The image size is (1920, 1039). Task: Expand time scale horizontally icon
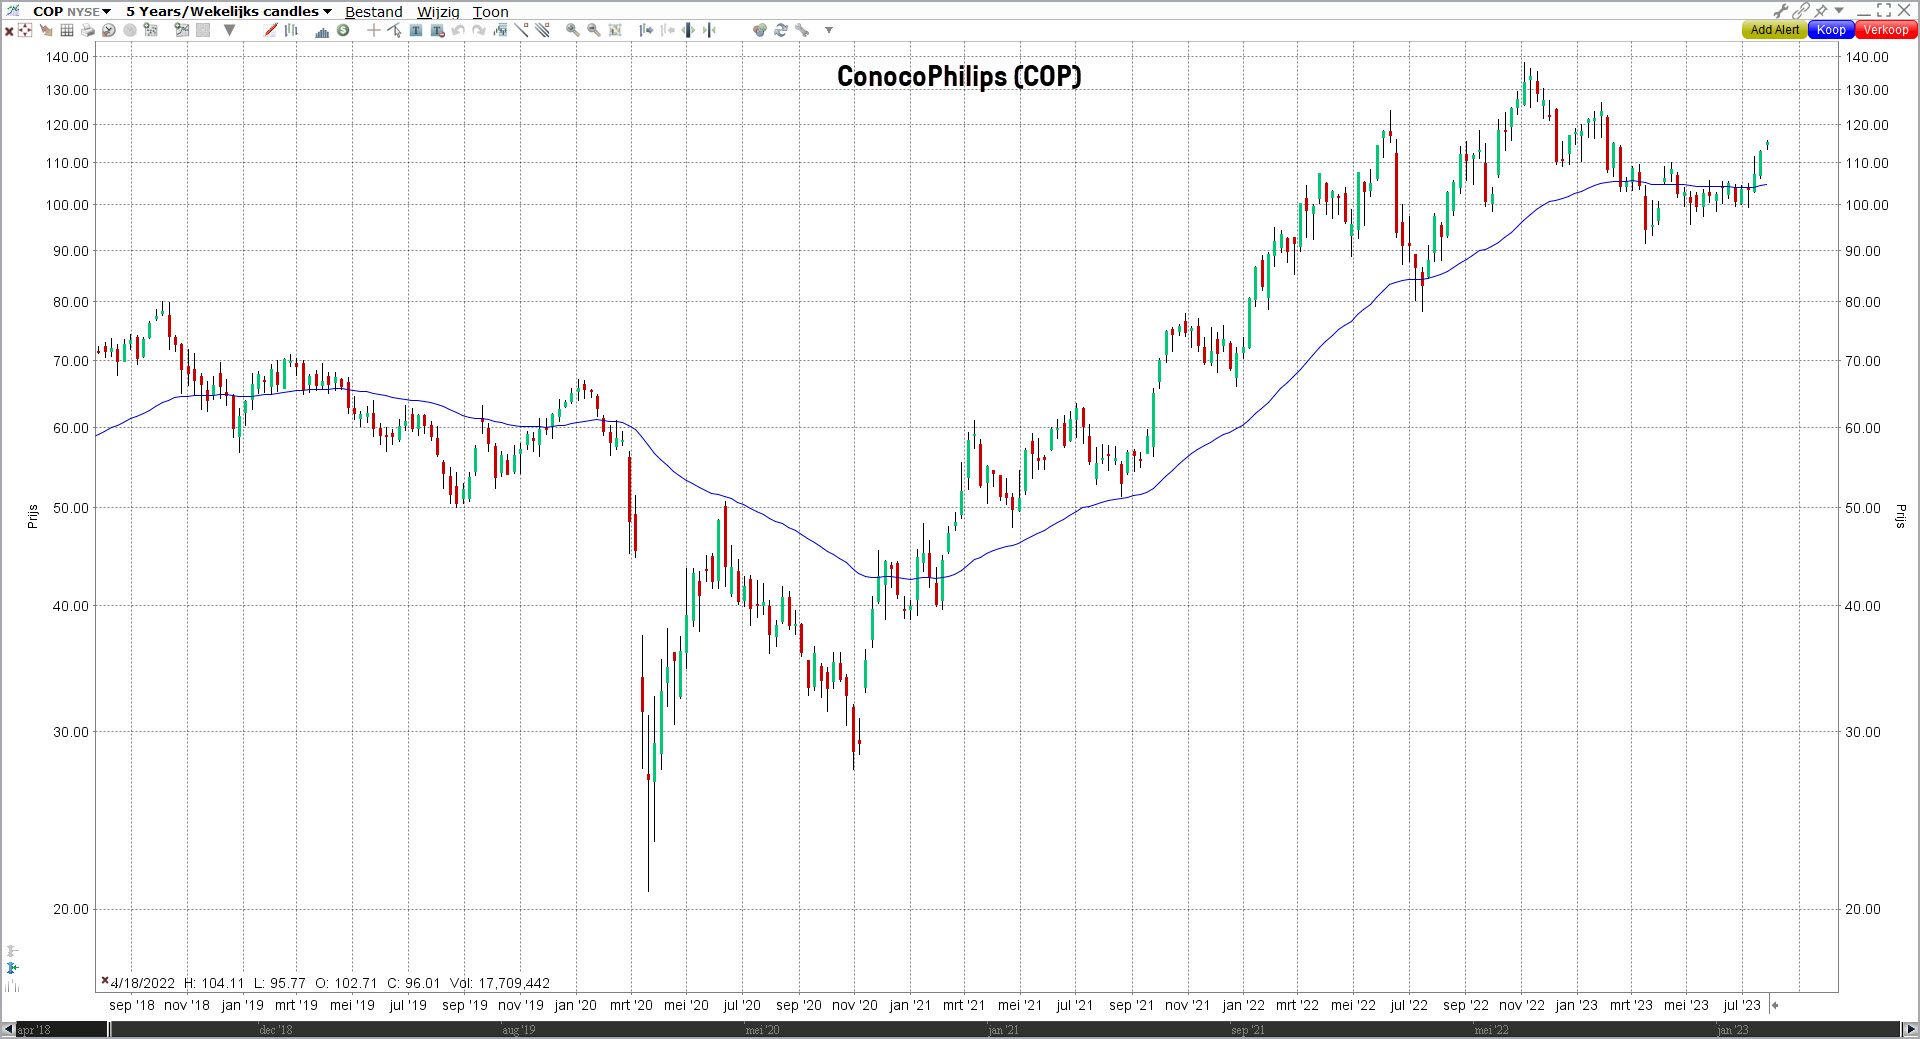pyautogui.click(x=688, y=30)
